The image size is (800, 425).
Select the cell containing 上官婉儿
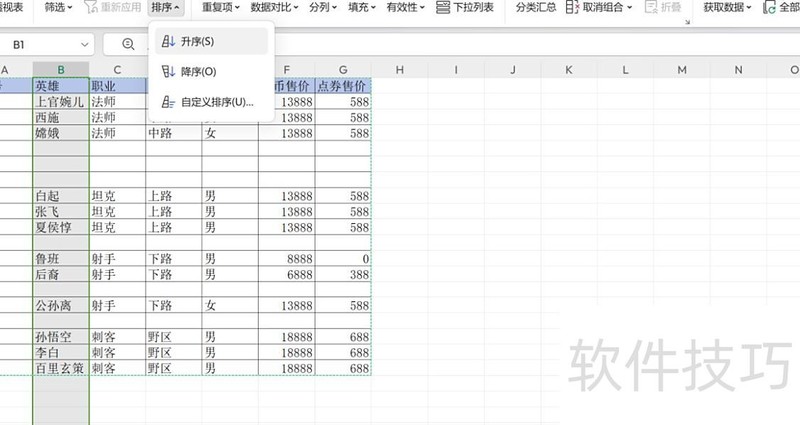[61, 102]
